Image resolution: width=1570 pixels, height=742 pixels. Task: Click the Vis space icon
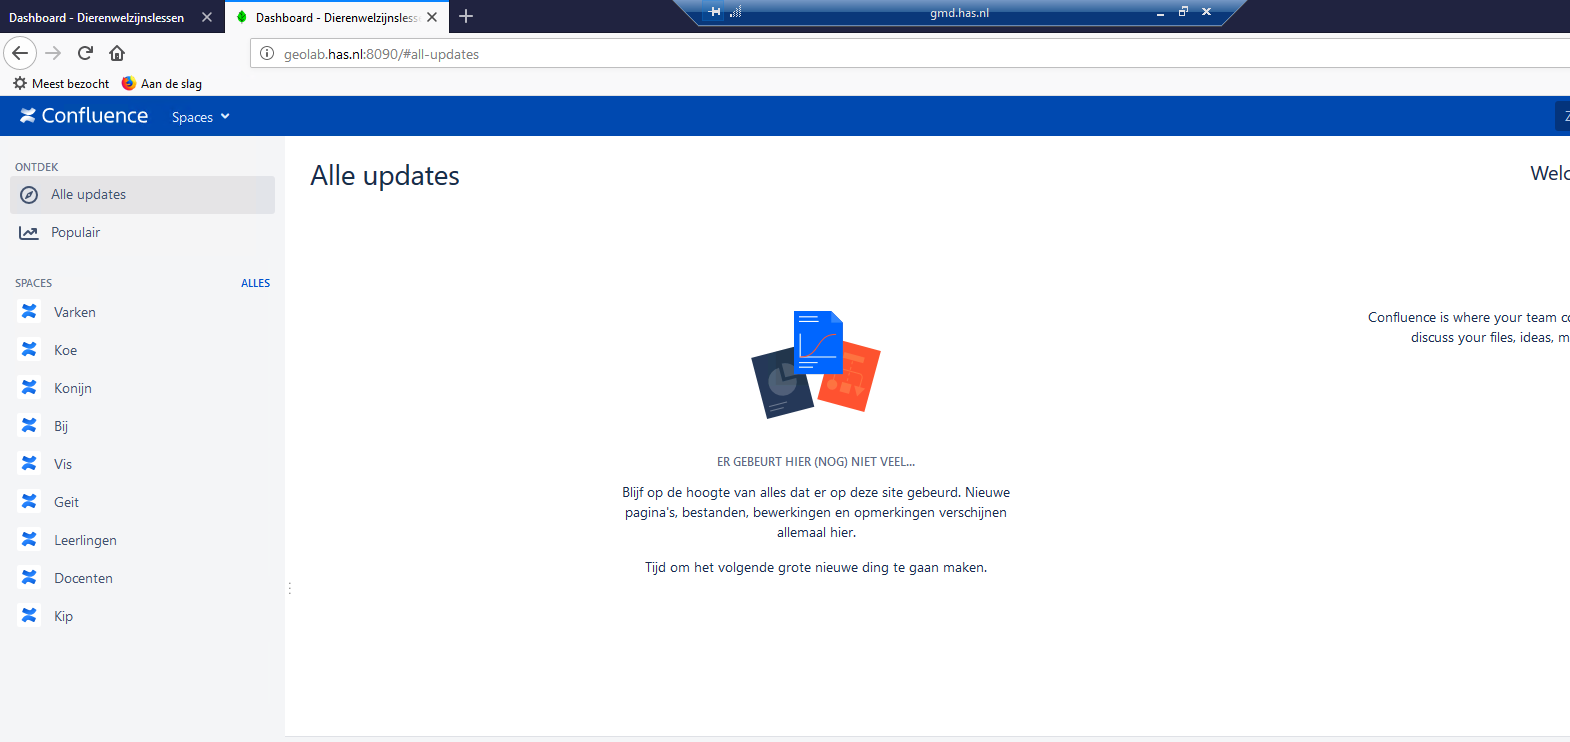29,464
